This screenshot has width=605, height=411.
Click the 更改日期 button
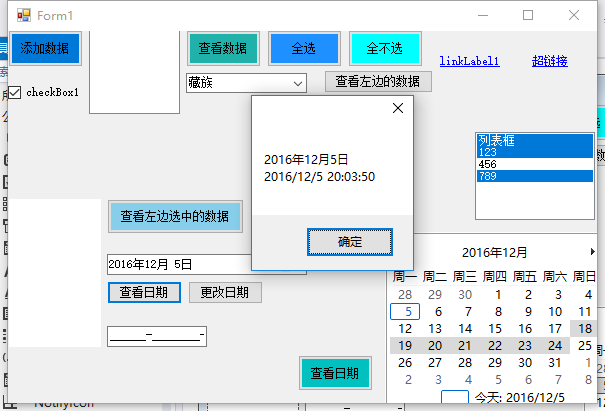click(x=225, y=293)
